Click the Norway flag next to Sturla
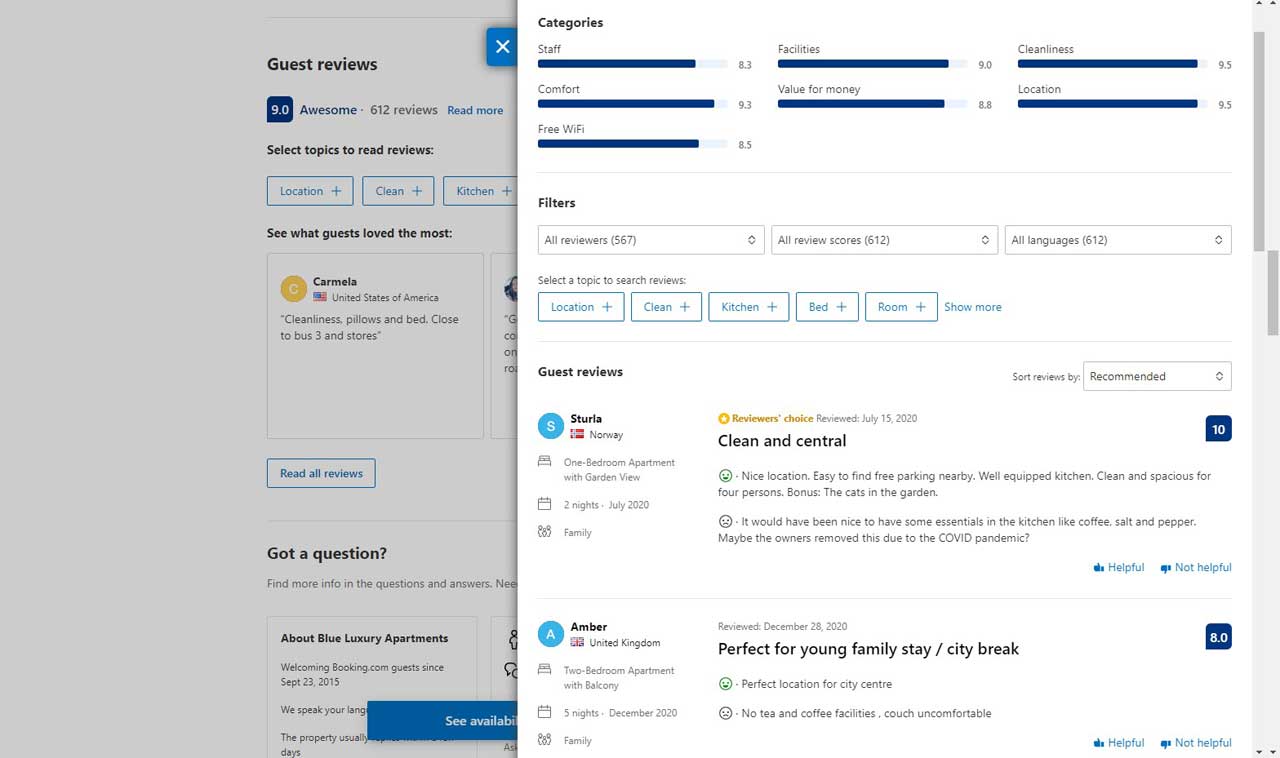Viewport: 1280px width, 758px height. click(x=577, y=434)
